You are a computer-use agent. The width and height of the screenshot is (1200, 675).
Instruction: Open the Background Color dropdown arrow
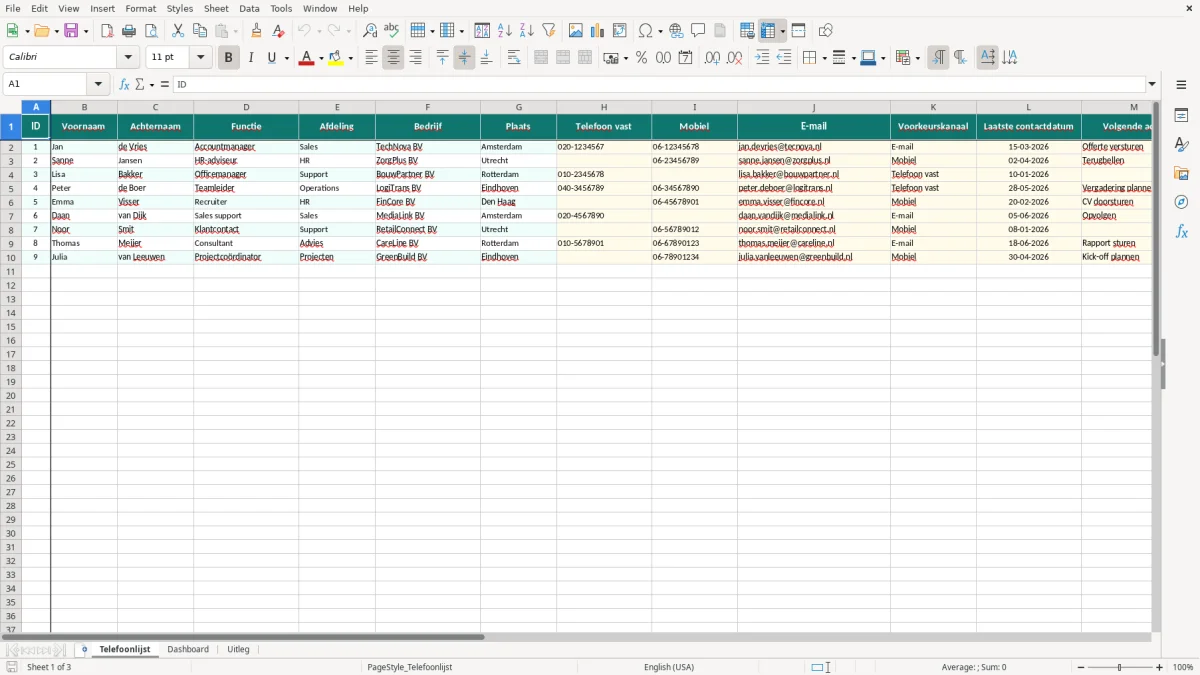[351, 58]
